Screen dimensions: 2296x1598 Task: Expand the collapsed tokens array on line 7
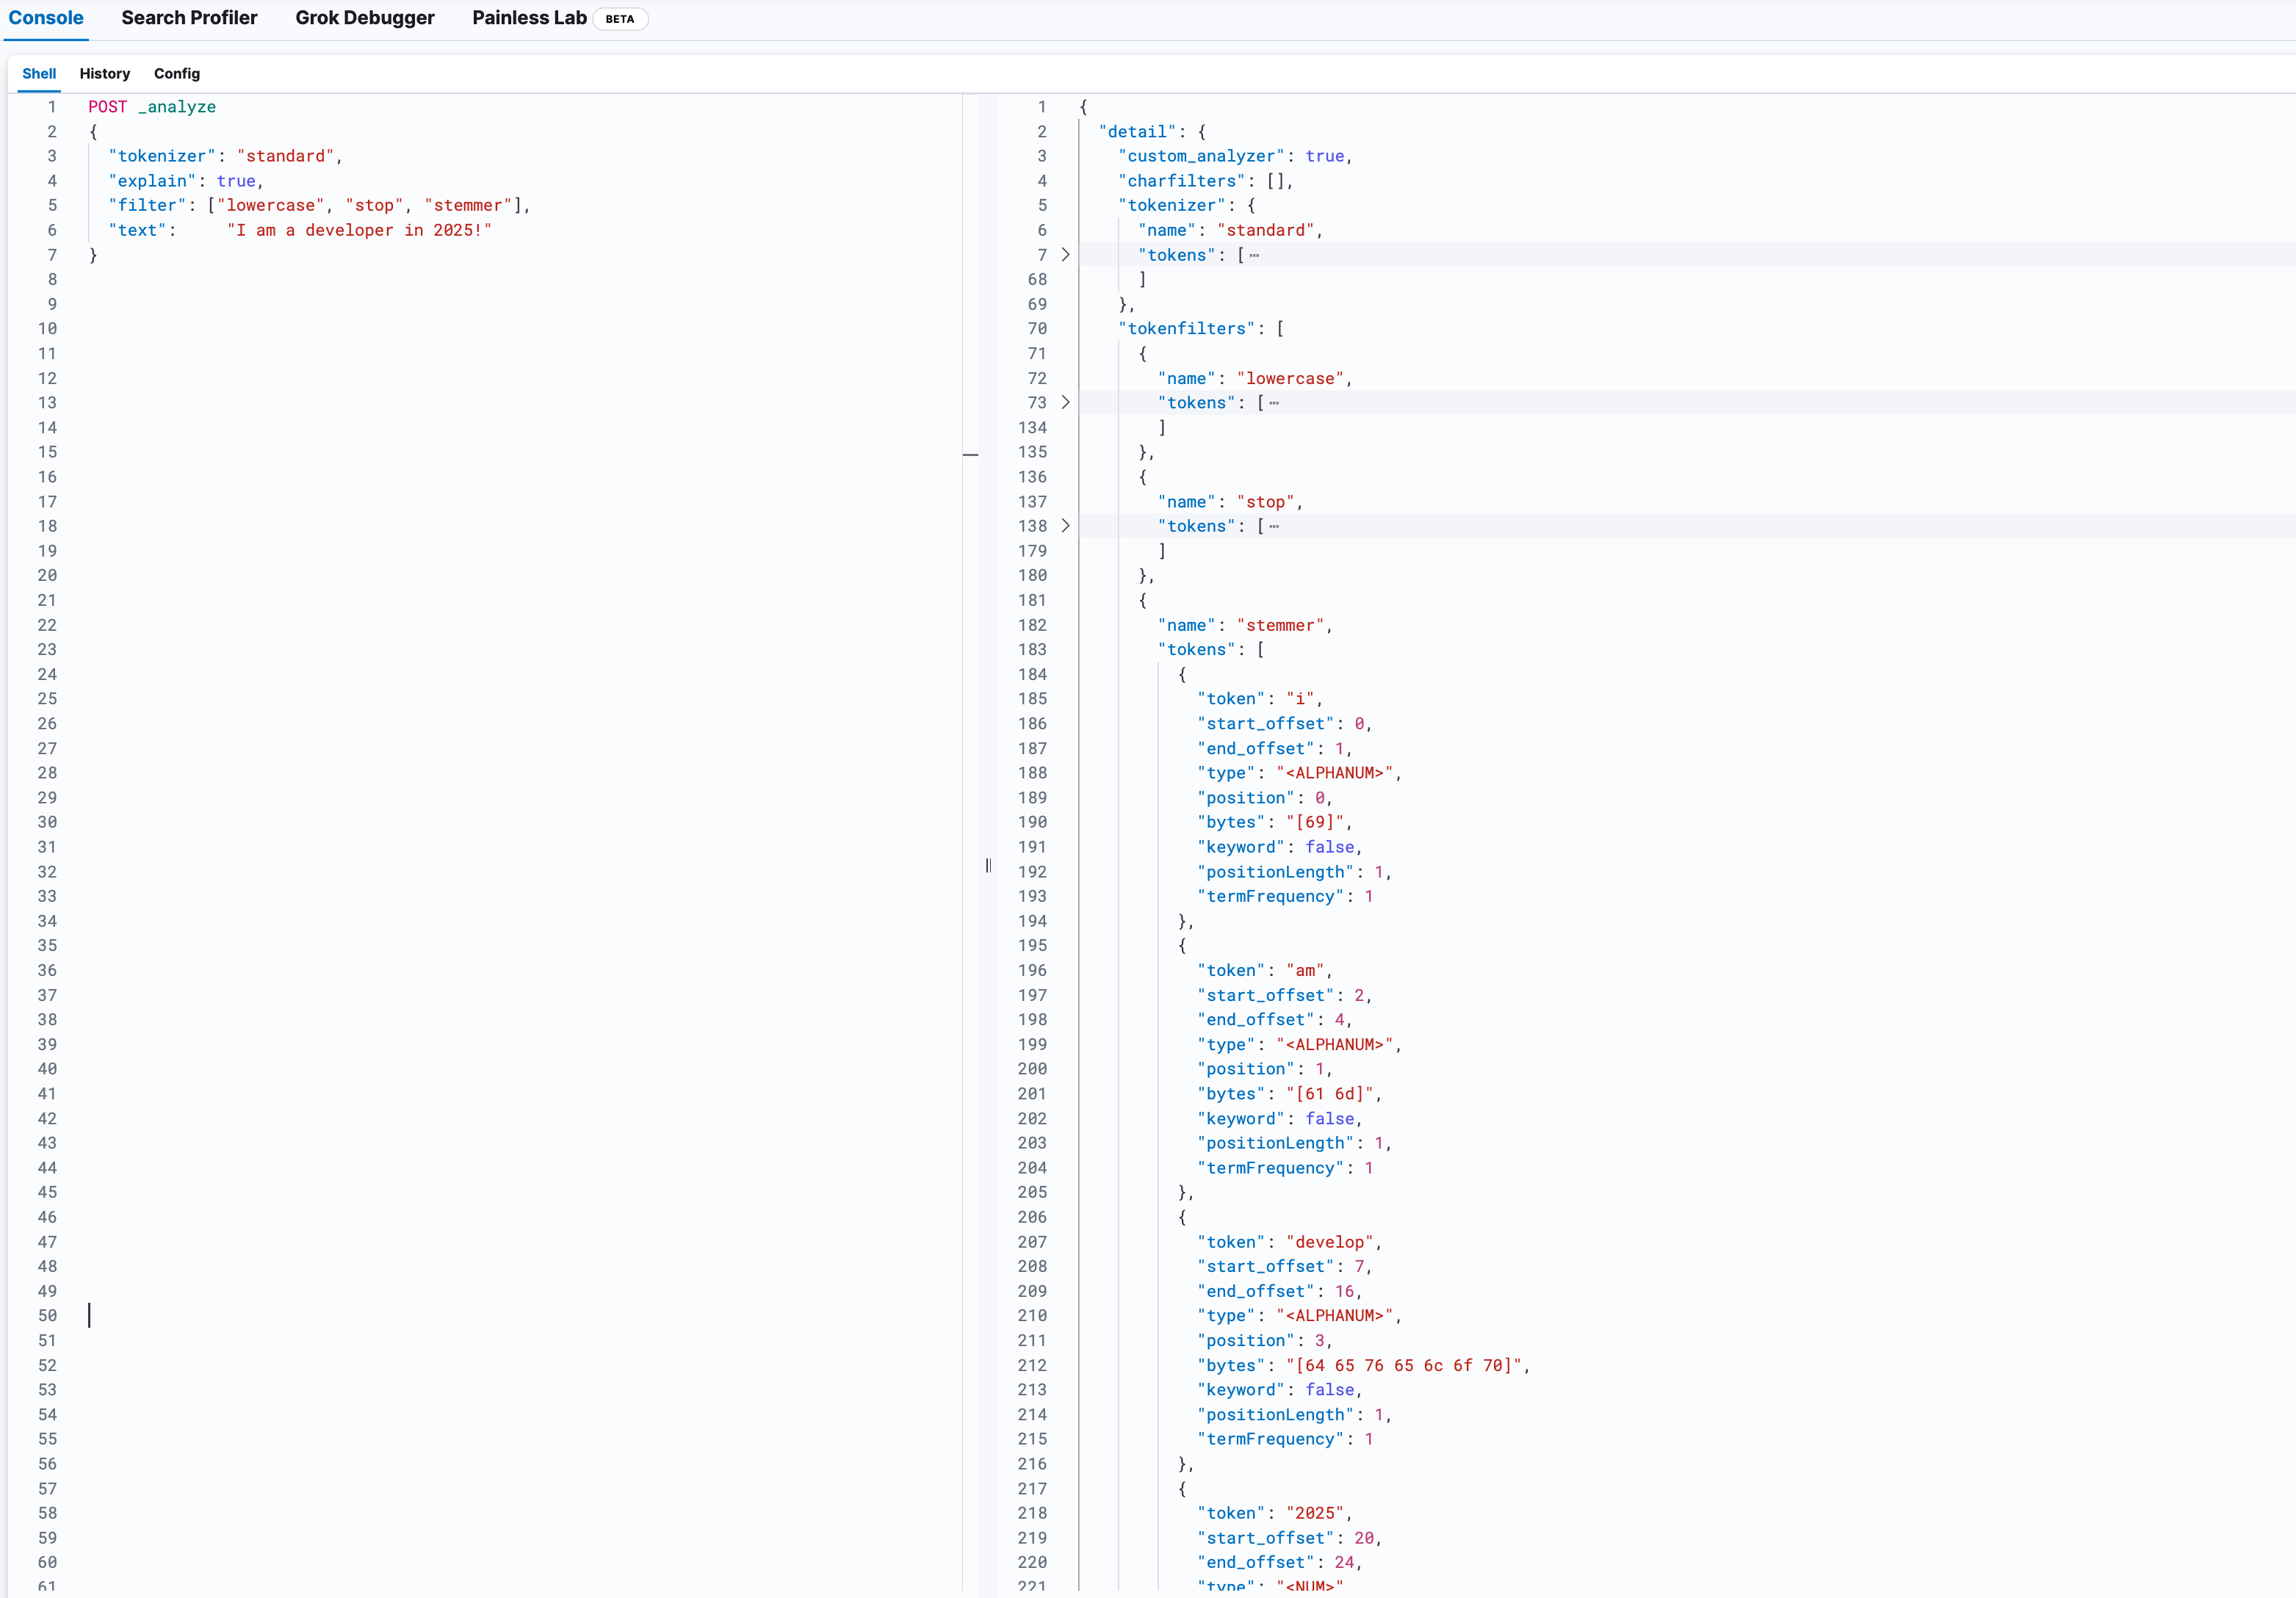1065,255
